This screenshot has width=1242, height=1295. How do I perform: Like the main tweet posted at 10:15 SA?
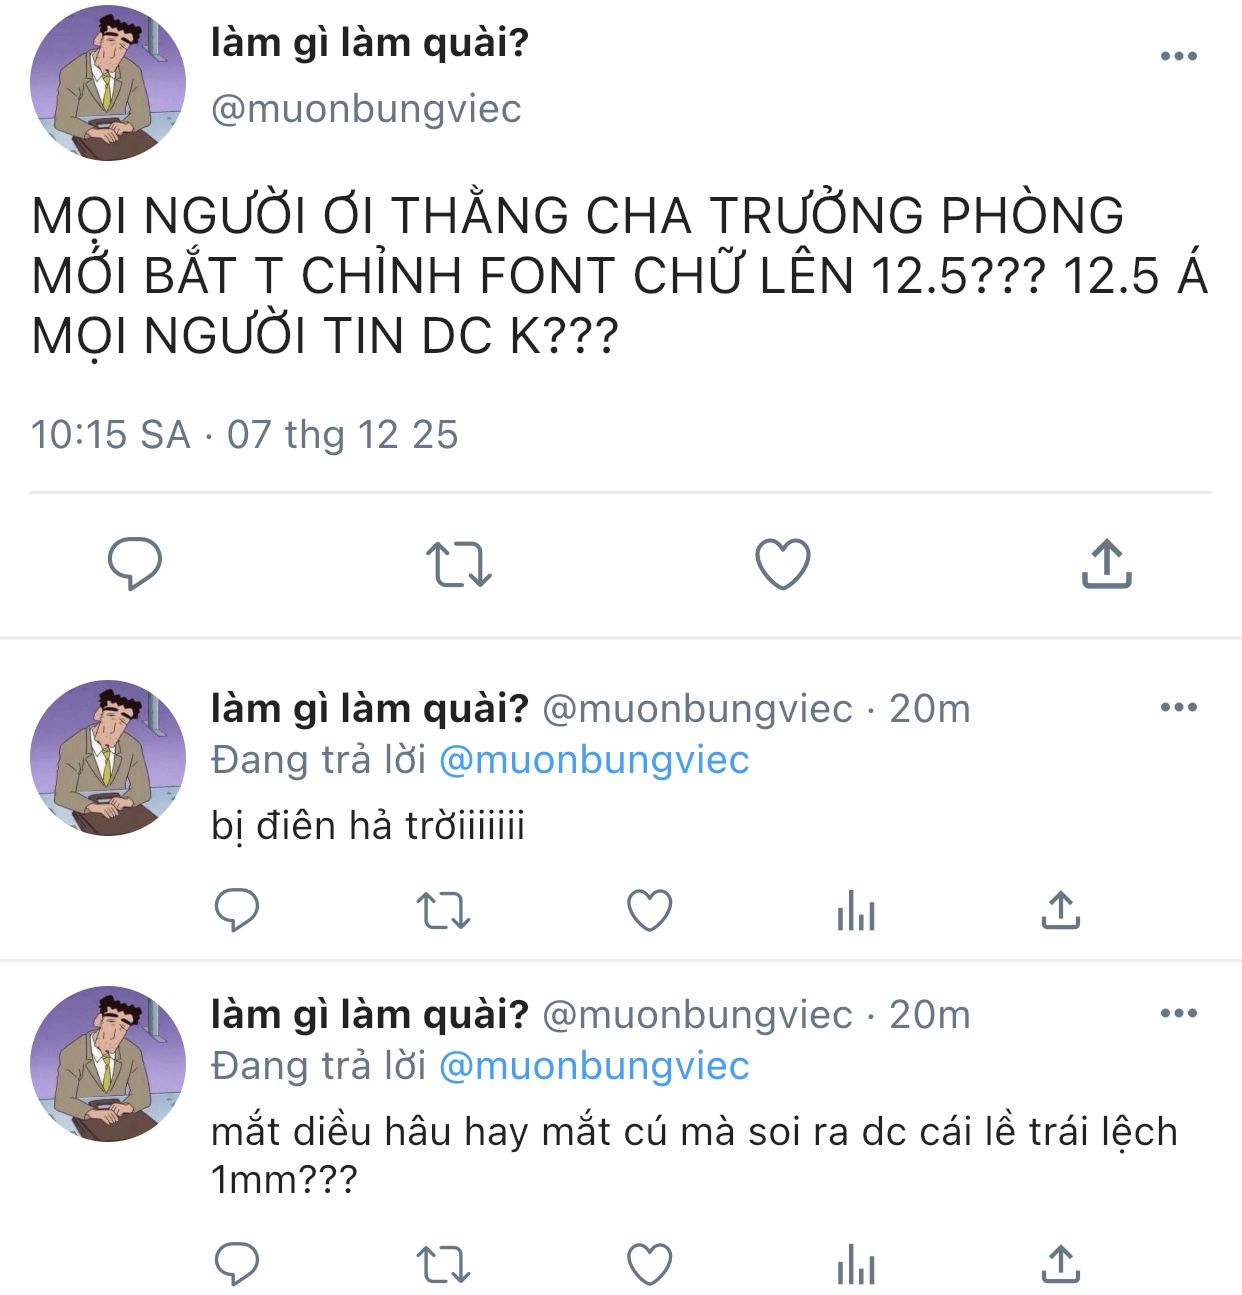tap(782, 564)
